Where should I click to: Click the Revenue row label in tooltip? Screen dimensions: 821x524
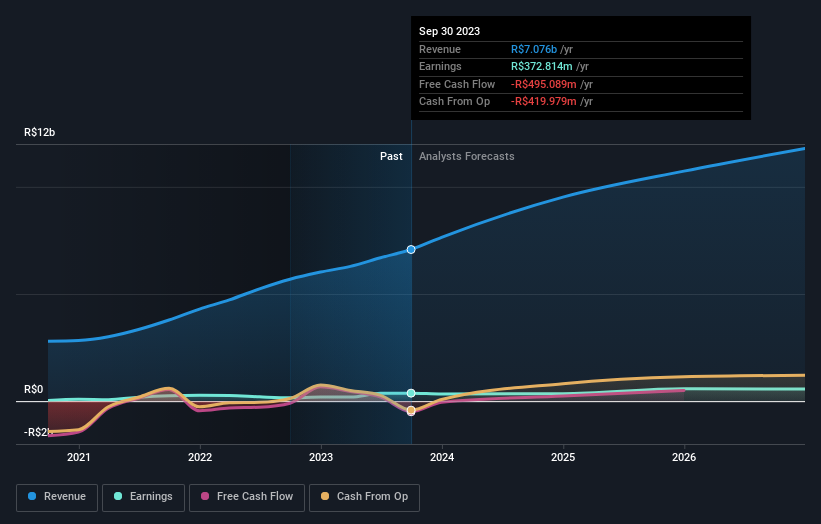(440, 49)
